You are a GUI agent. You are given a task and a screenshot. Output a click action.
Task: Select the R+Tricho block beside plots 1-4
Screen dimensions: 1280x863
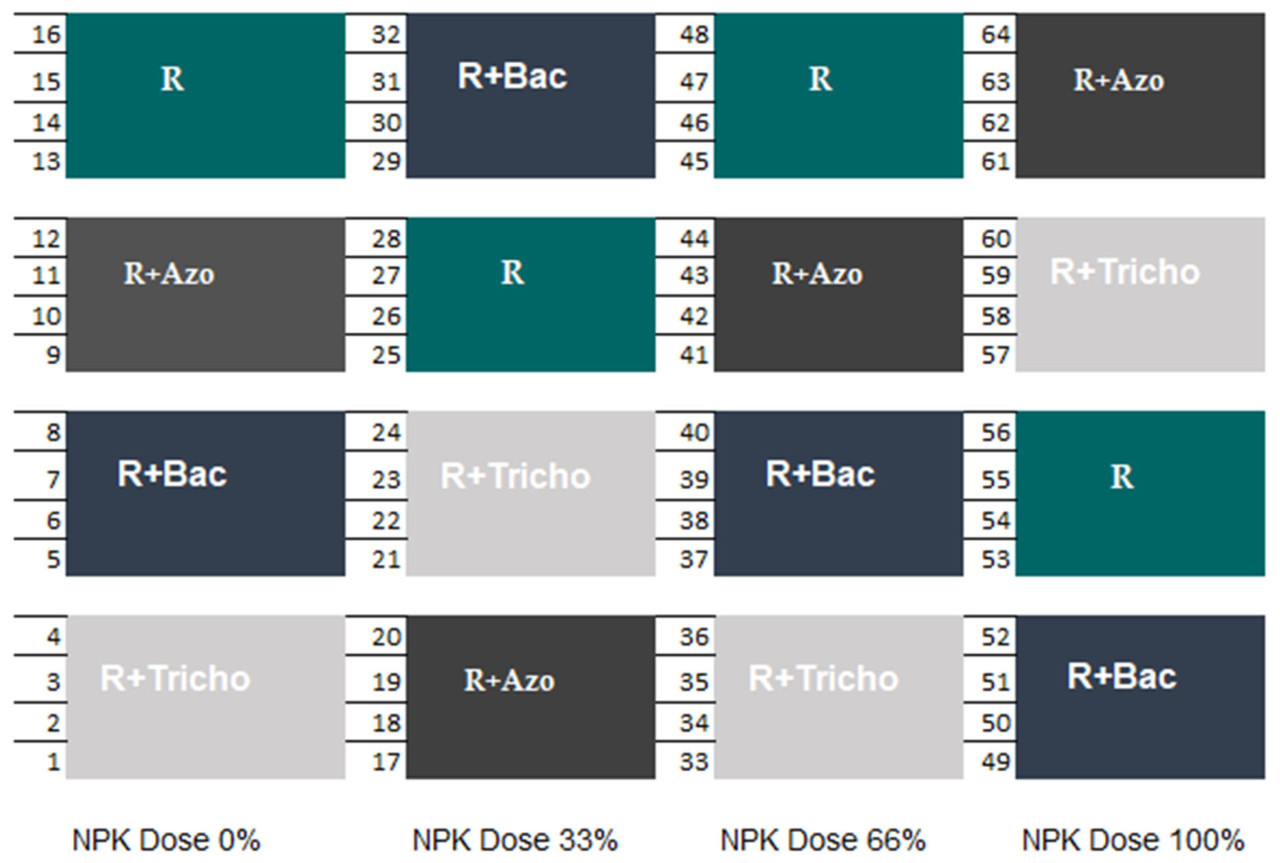(x=205, y=696)
